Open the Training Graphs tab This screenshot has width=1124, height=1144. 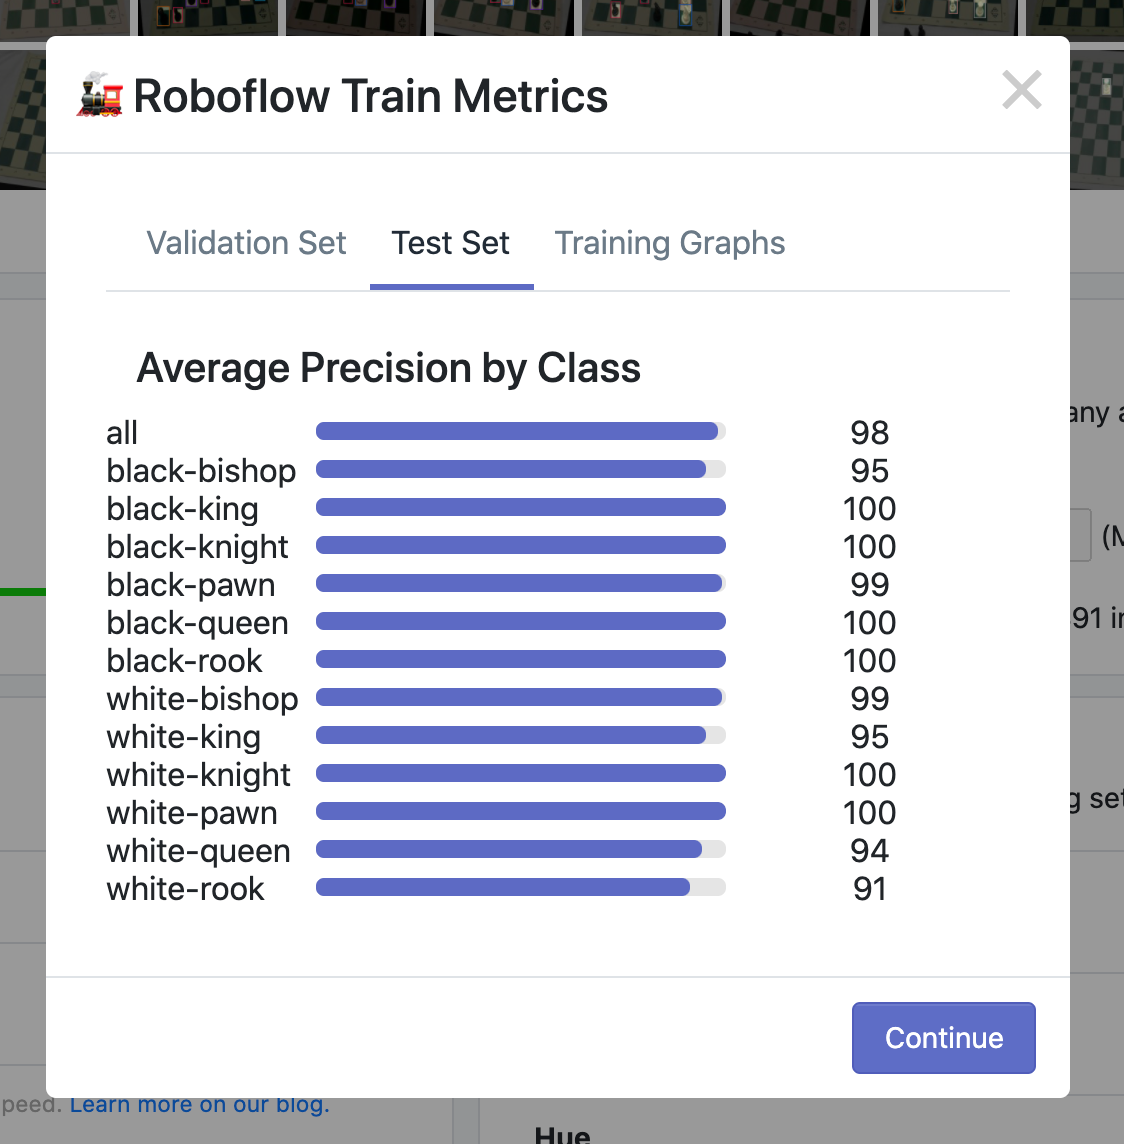pos(670,243)
